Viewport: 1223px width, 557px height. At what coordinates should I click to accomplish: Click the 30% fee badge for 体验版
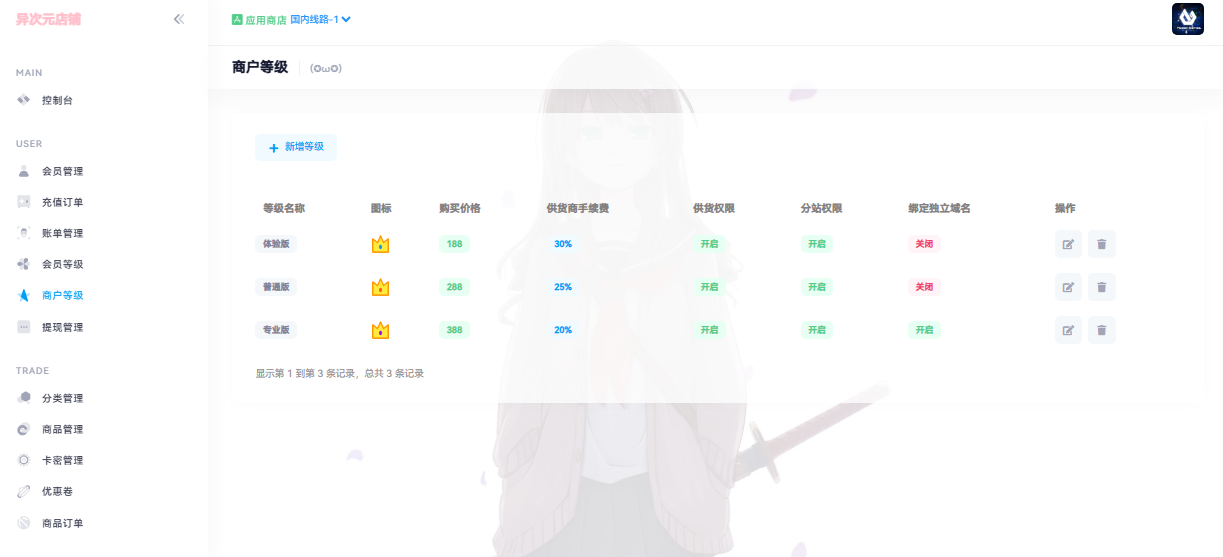563,244
